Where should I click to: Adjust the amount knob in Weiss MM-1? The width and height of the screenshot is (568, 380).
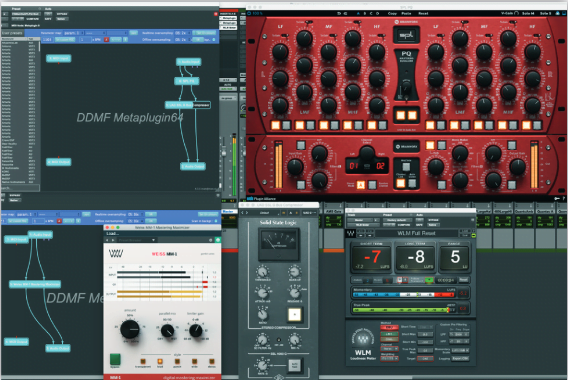[x=130, y=329]
